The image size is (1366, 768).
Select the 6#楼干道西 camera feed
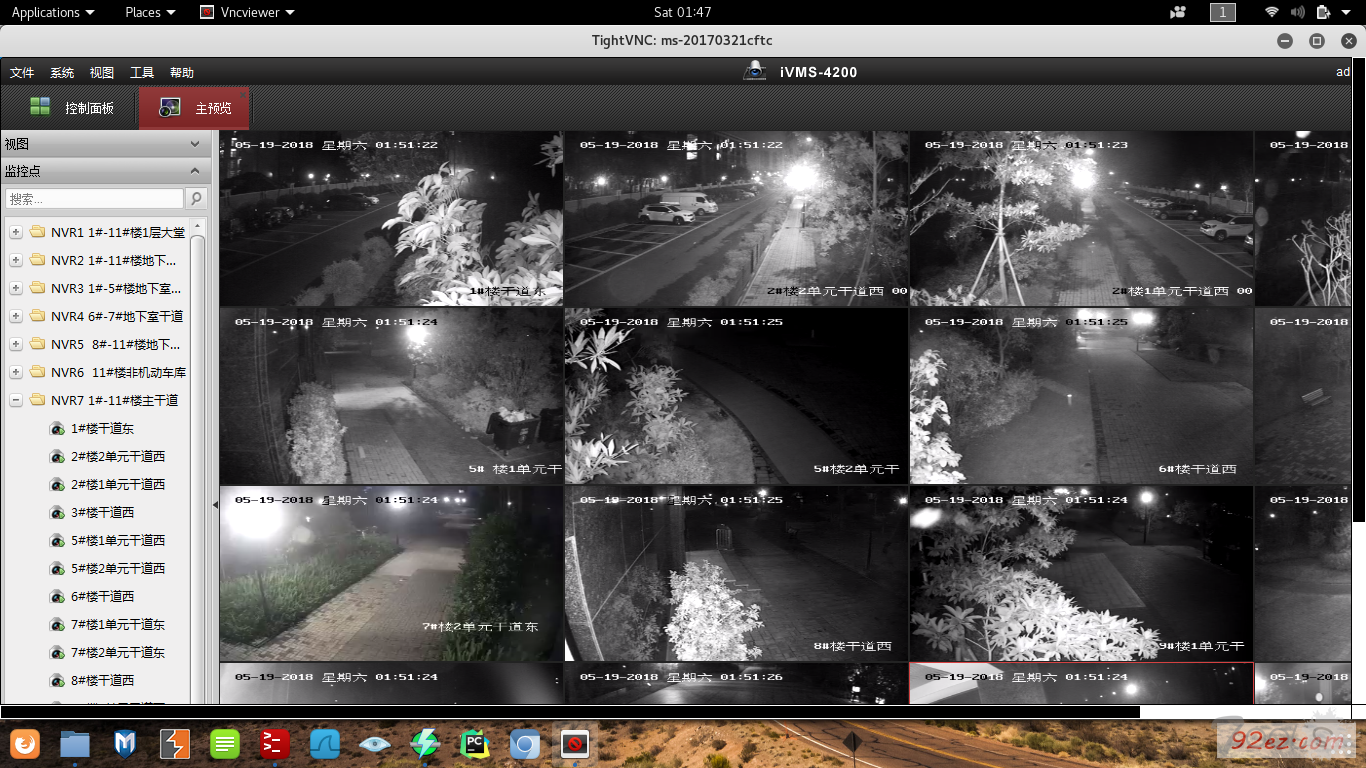(x=1081, y=396)
